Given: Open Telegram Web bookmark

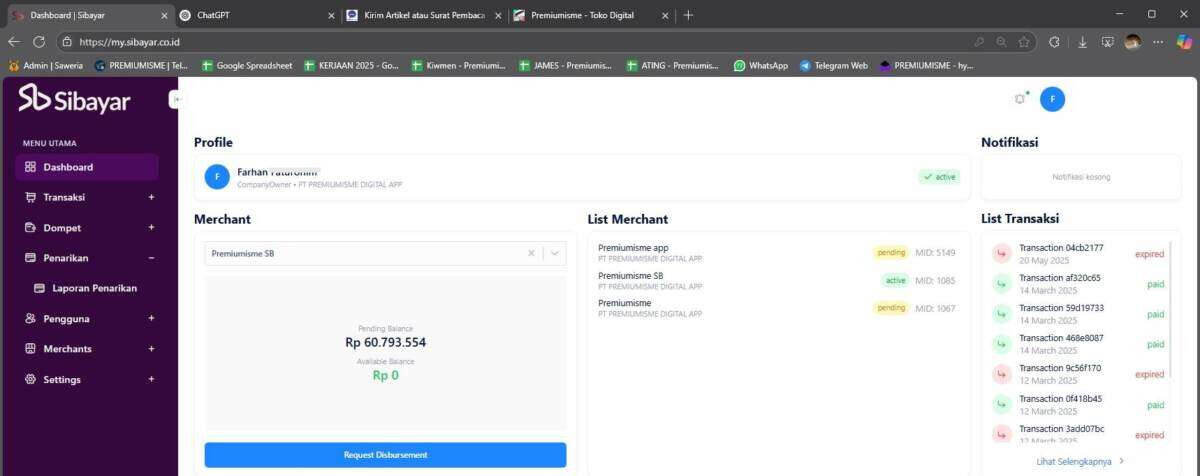Looking at the screenshot, I should (x=833, y=65).
